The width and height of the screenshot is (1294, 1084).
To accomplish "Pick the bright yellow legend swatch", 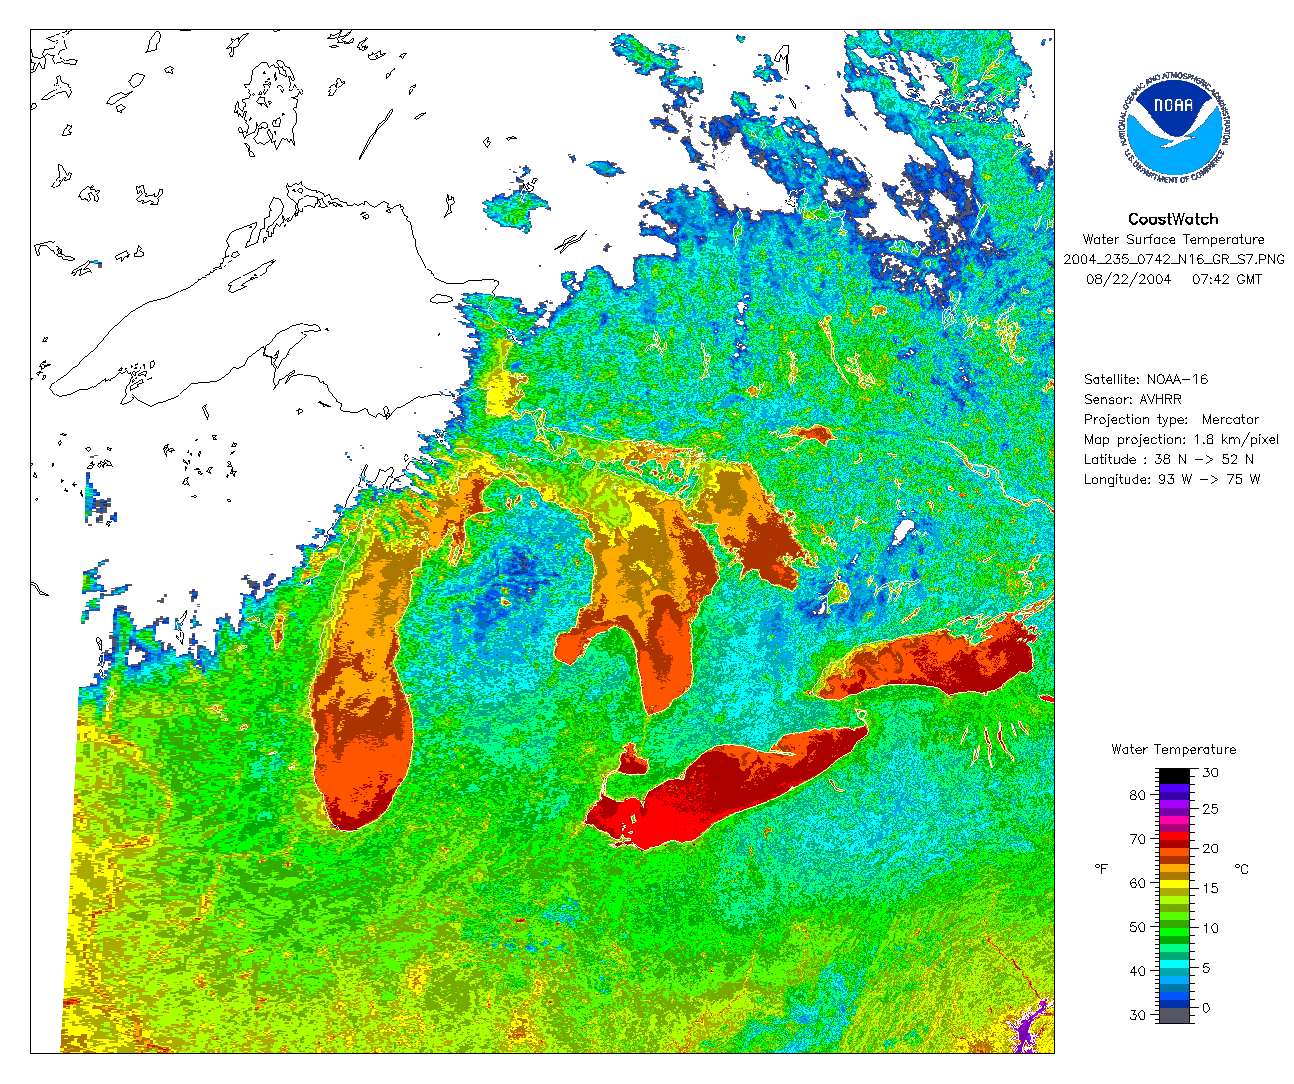I will (x=1175, y=884).
